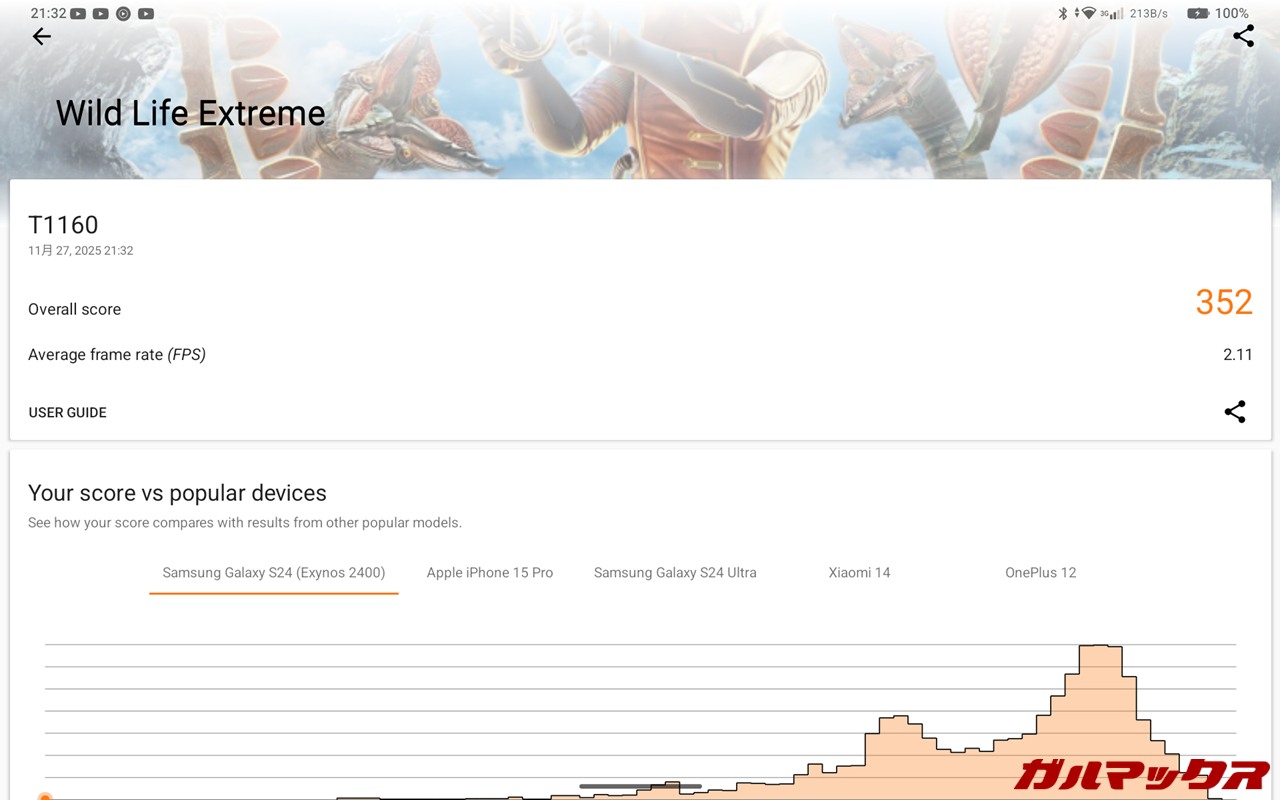The height and width of the screenshot is (800, 1280).
Task: Switch to the Apple iPhone 15 Pro tab
Action: click(x=490, y=573)
